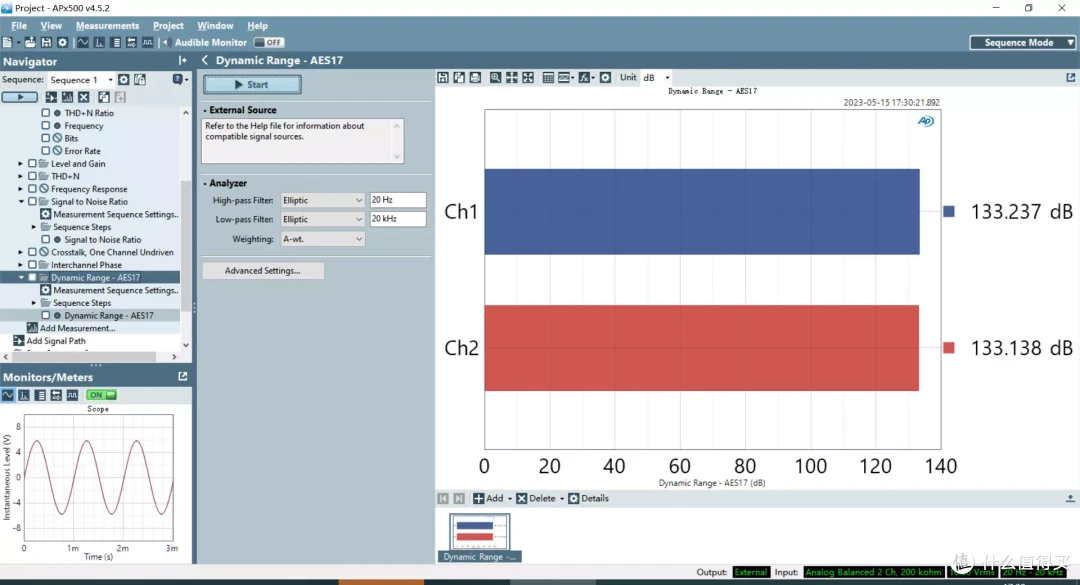Click the Add Measurement to sequence icon
Screen dimensions: 1080x585
click(x=68, y=97)
